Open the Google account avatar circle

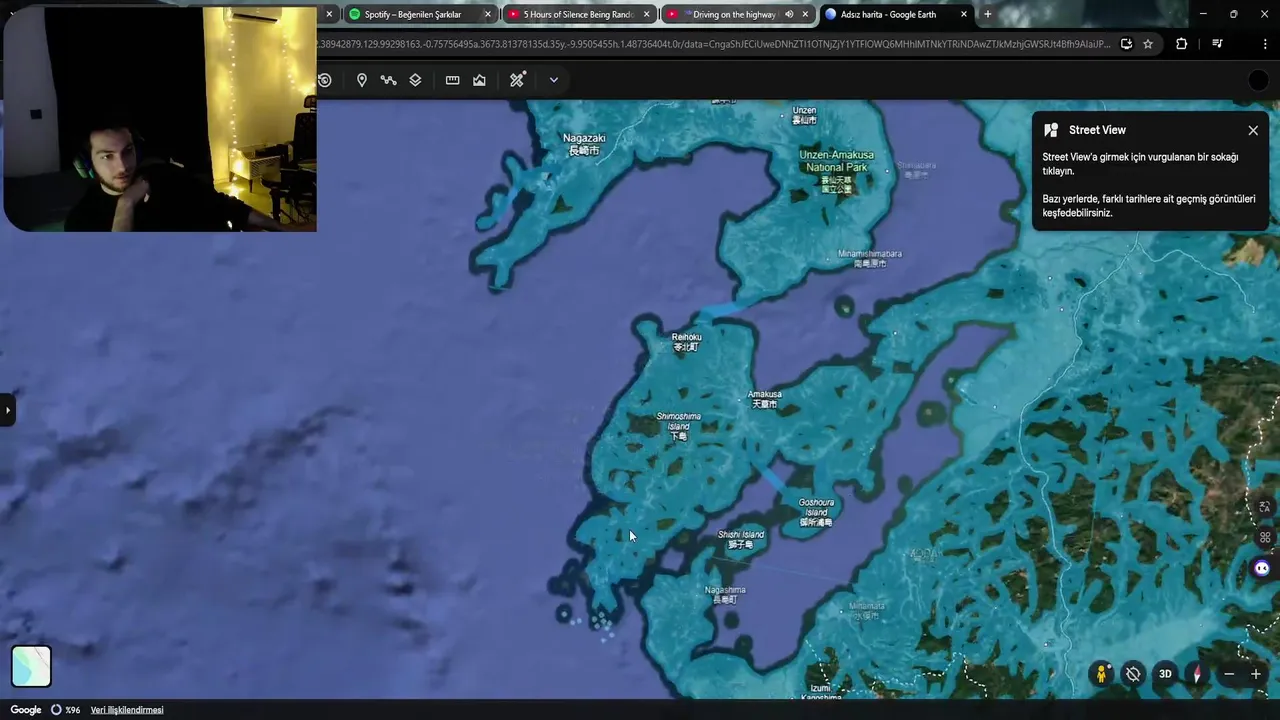[1259, 80]
